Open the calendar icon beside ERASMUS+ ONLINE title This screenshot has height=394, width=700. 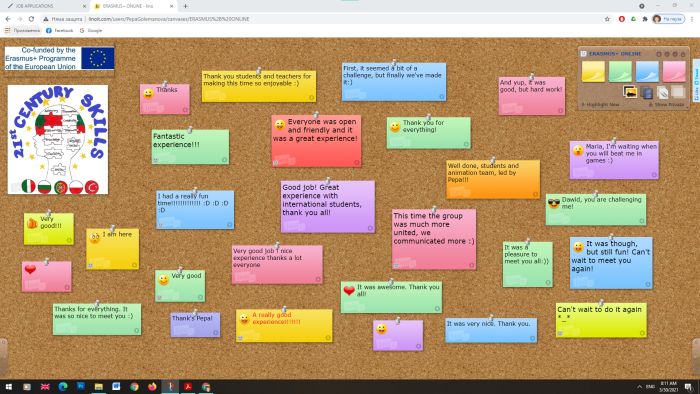(583, 54)
